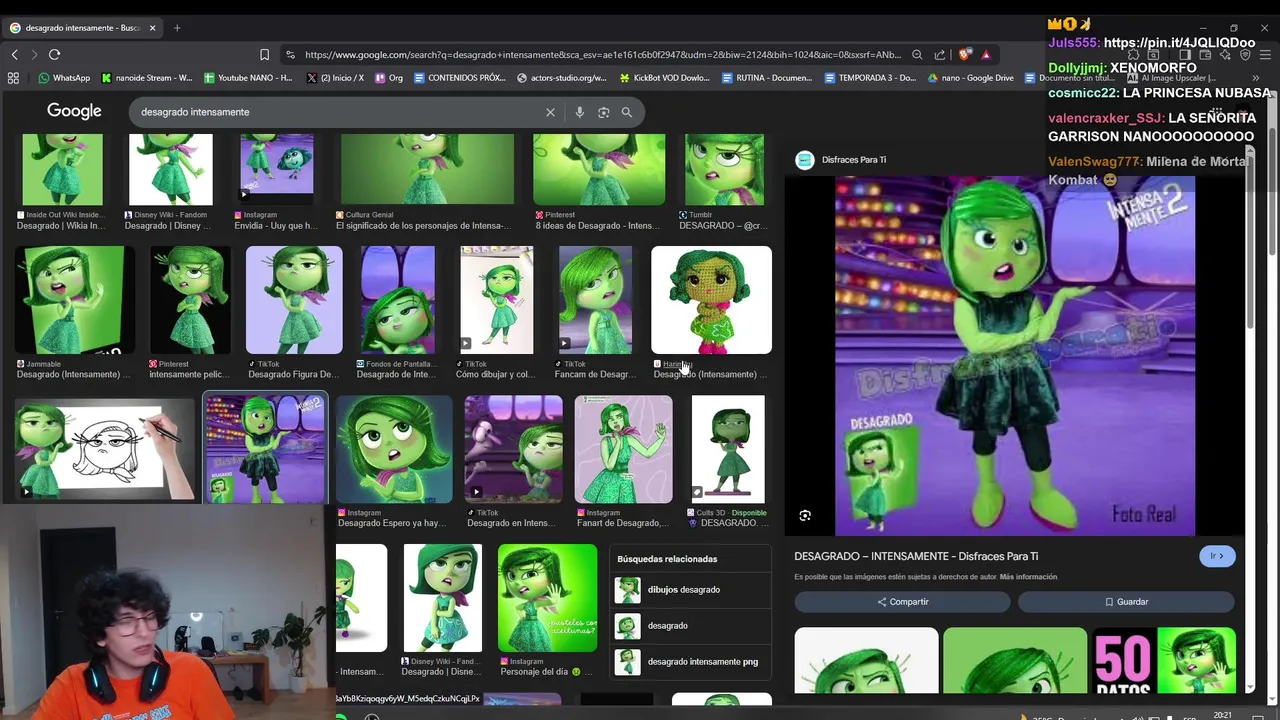
Task: Open the nano - Google Drive bookmark
Action: coord(970,78)
